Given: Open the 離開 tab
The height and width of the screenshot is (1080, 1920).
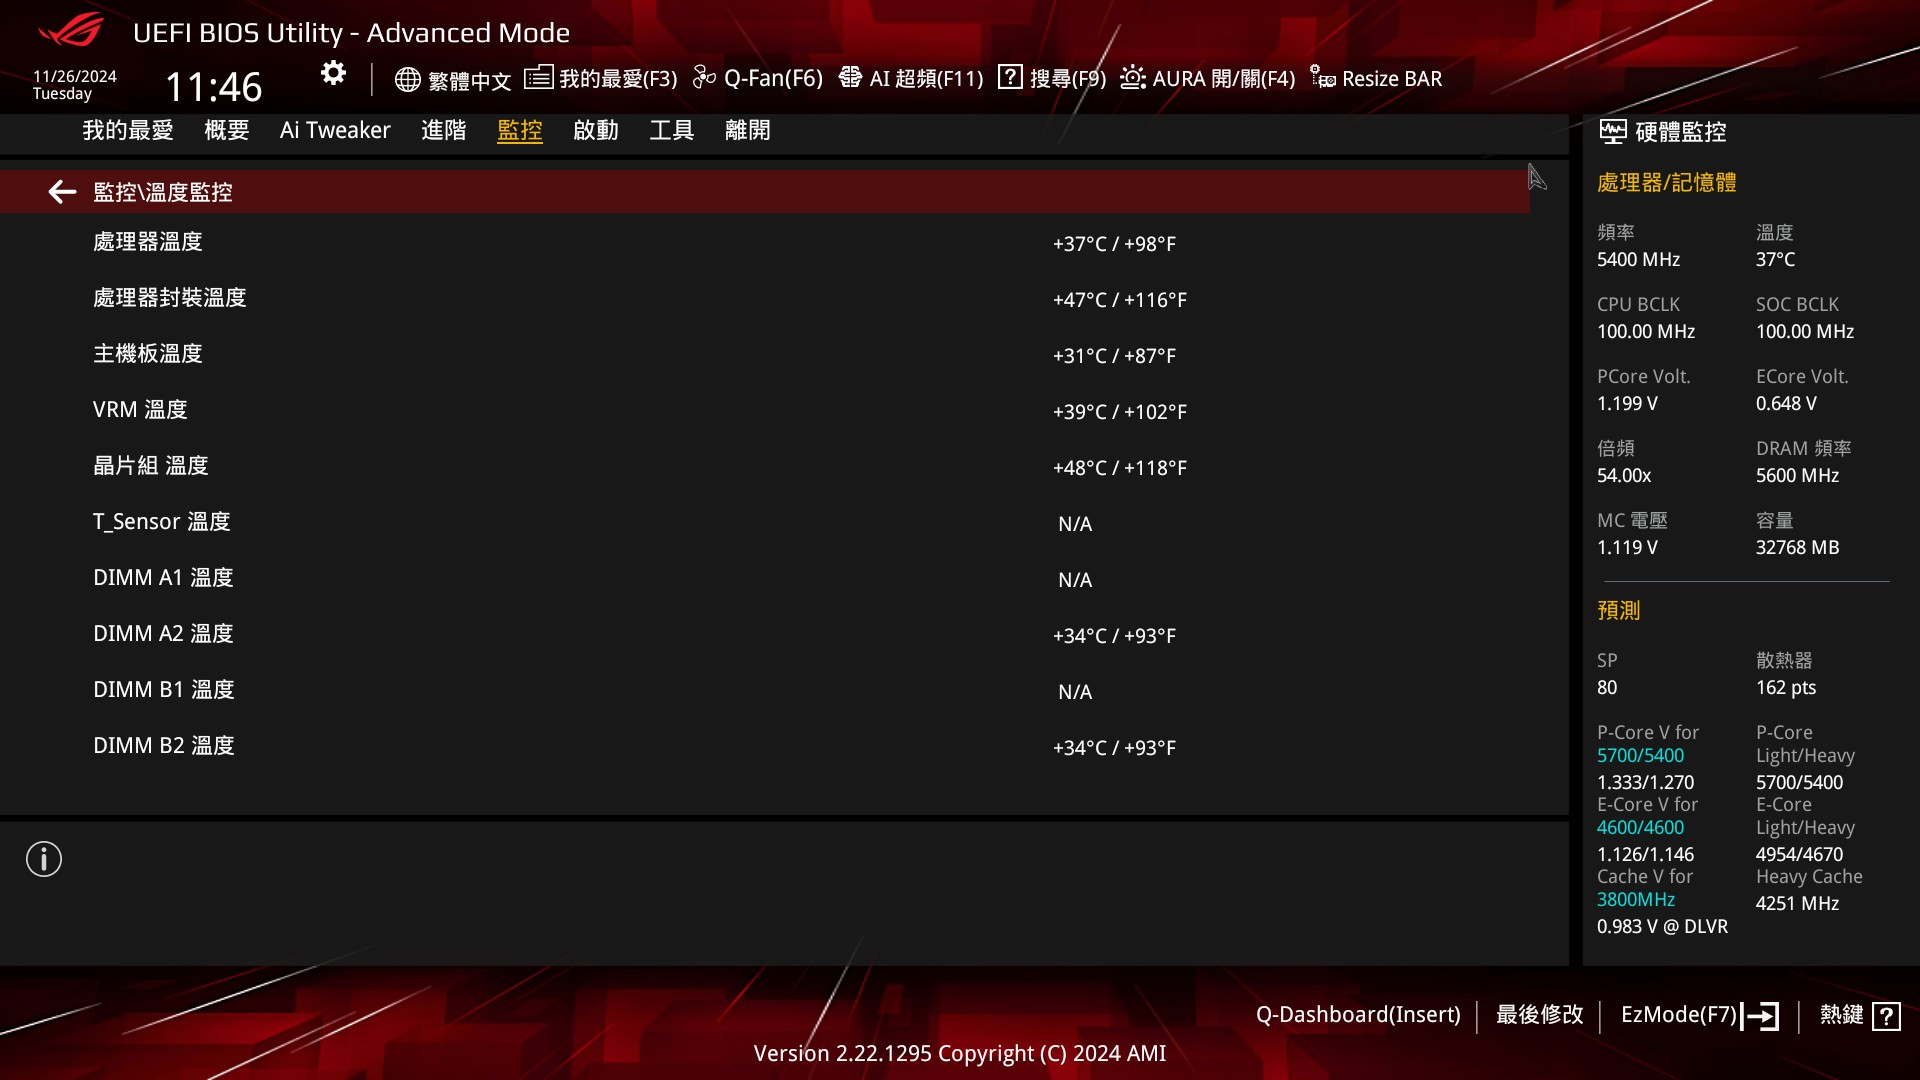Looking at the screenshot, I should click(x=748, y=130).
